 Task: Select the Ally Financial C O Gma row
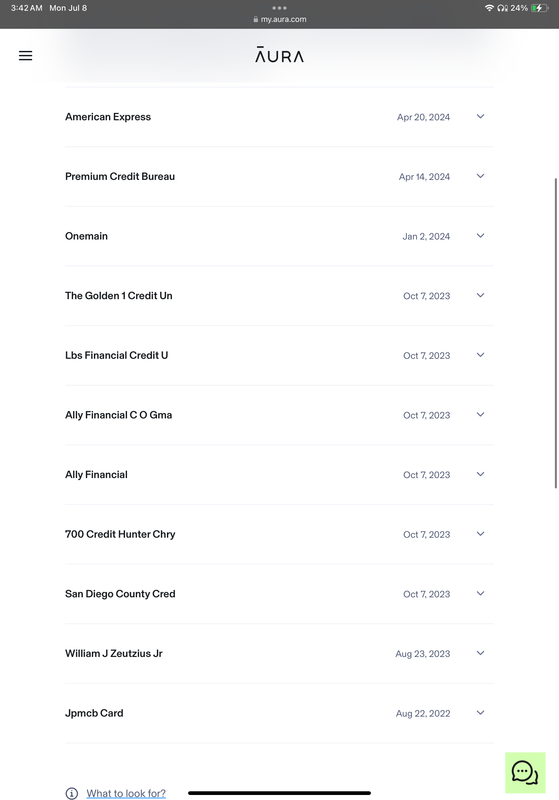click(279, 415)
